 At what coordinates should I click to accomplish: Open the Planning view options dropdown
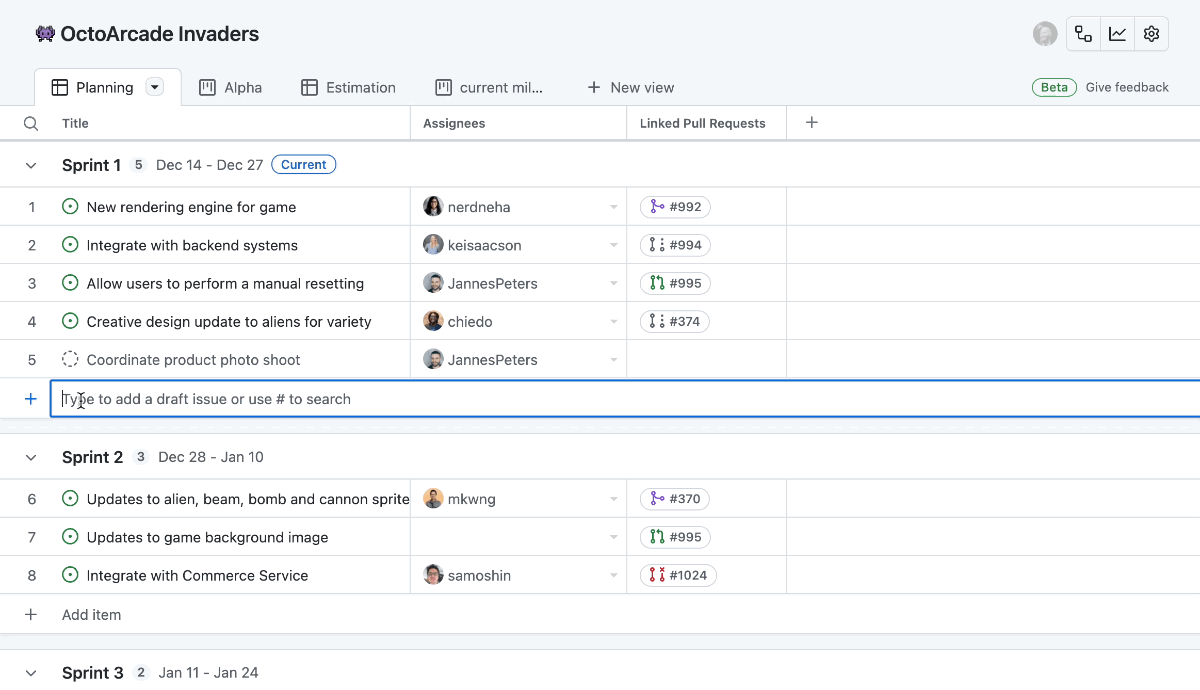pos(155,87)
